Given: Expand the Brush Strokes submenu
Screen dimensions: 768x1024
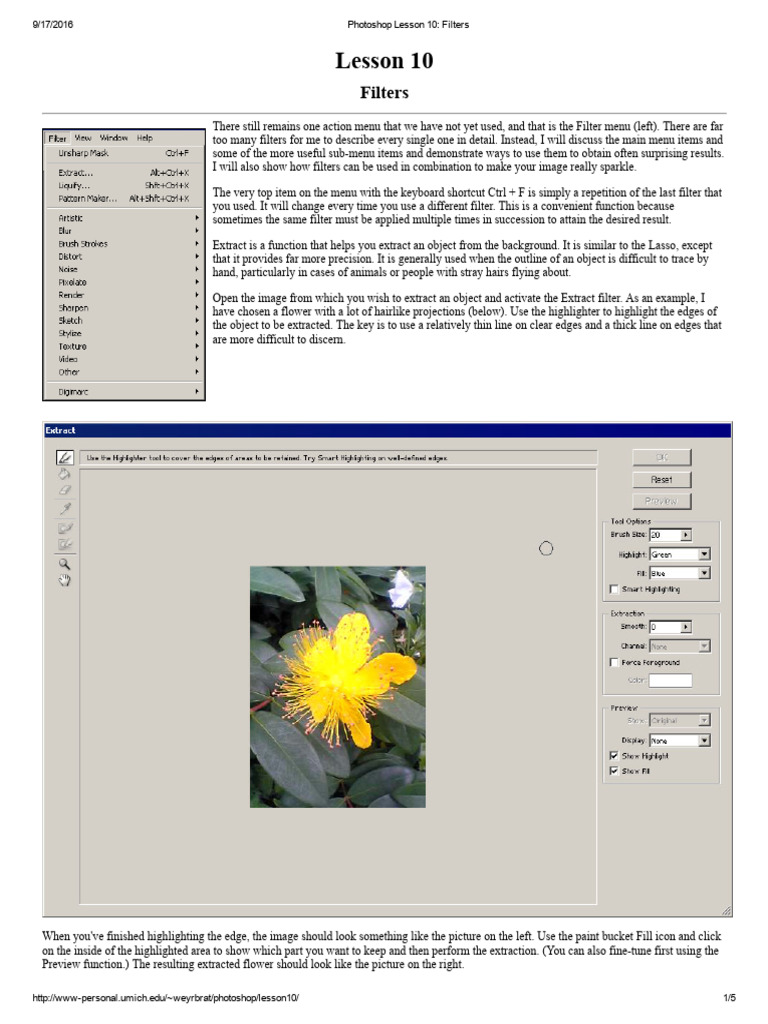Looking at the screenshot, I should point(124,244).
